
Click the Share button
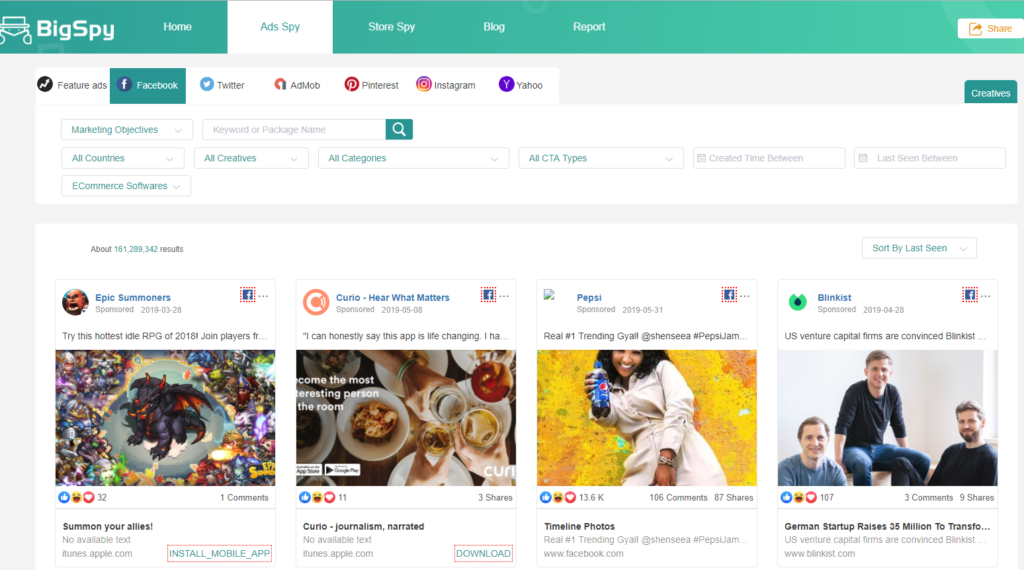[990, 29]
